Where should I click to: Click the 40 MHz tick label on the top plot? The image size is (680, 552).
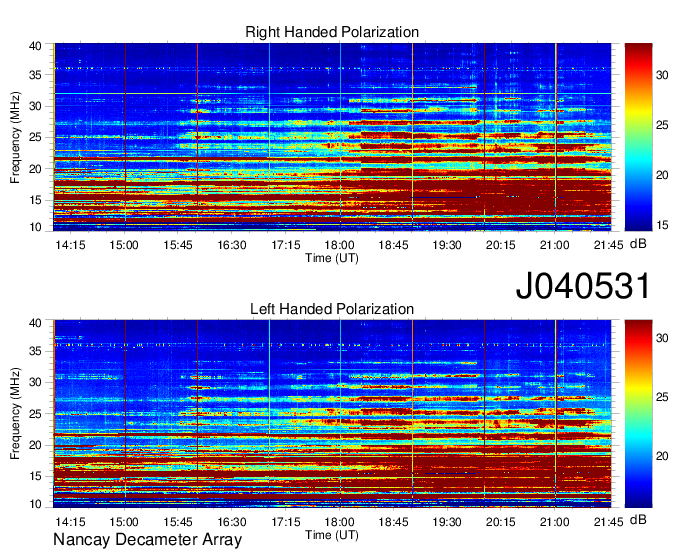click(35, 46)
